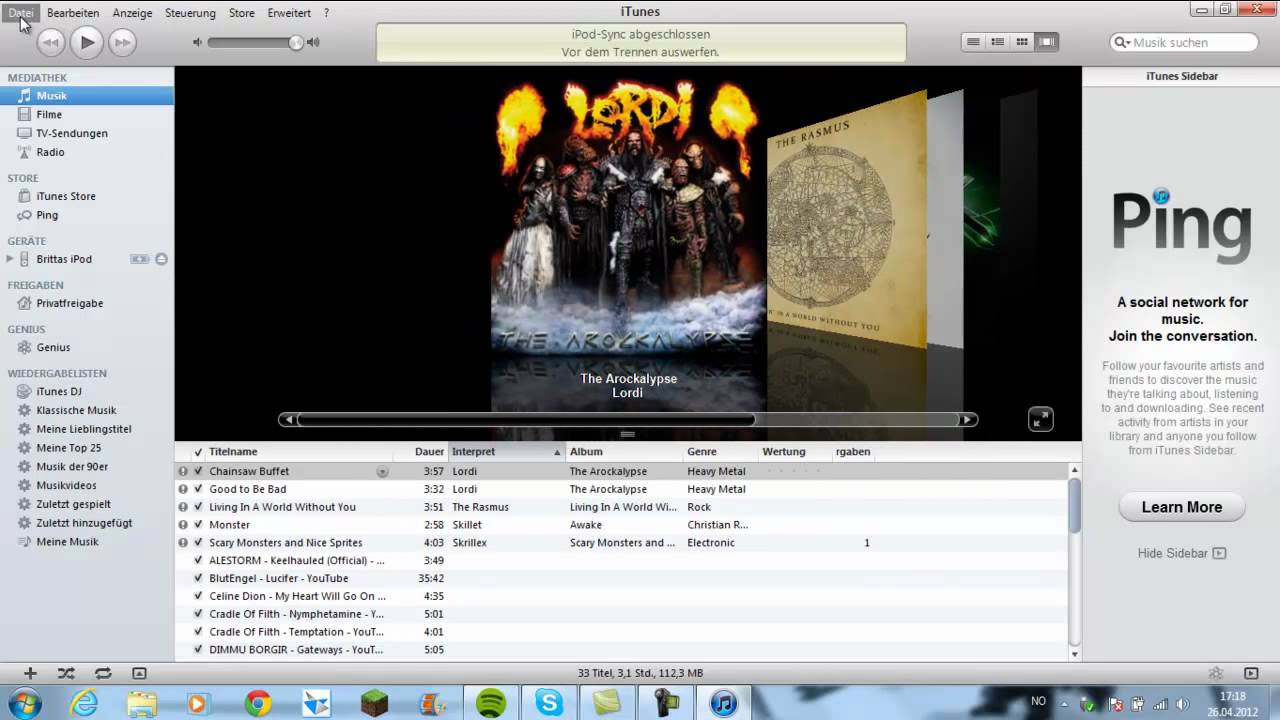
Task: Uncheck the BlutEngel Lucifer track
Action: (x=198, y=579)
